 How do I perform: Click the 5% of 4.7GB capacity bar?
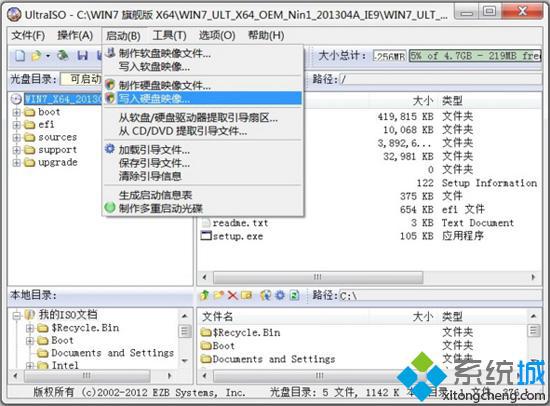475,56
